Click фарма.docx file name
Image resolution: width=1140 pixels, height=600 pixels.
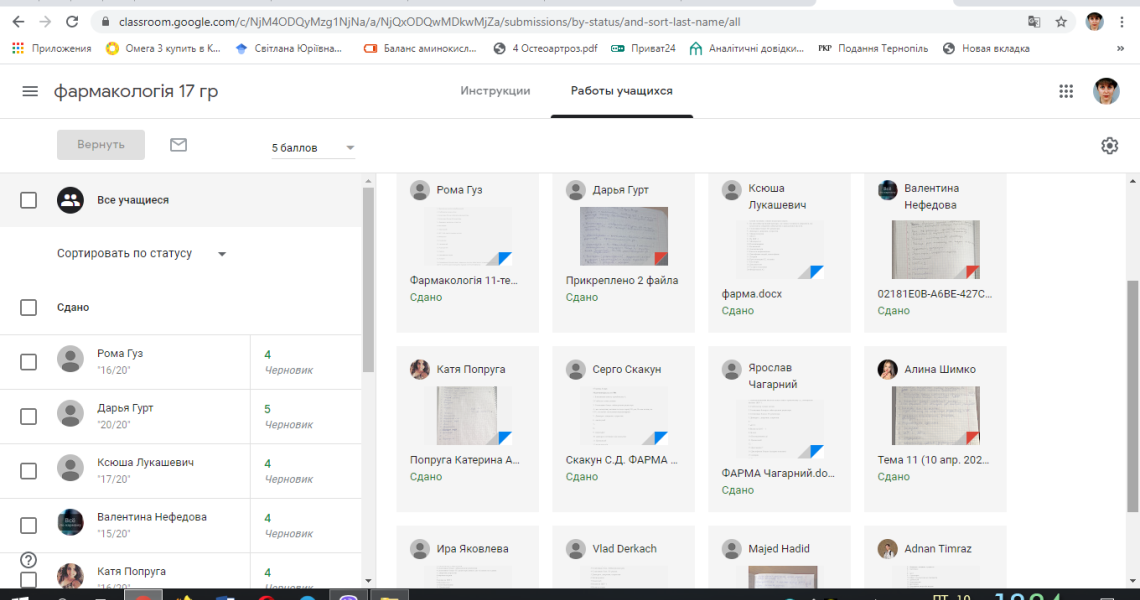[x=752, y=294]
